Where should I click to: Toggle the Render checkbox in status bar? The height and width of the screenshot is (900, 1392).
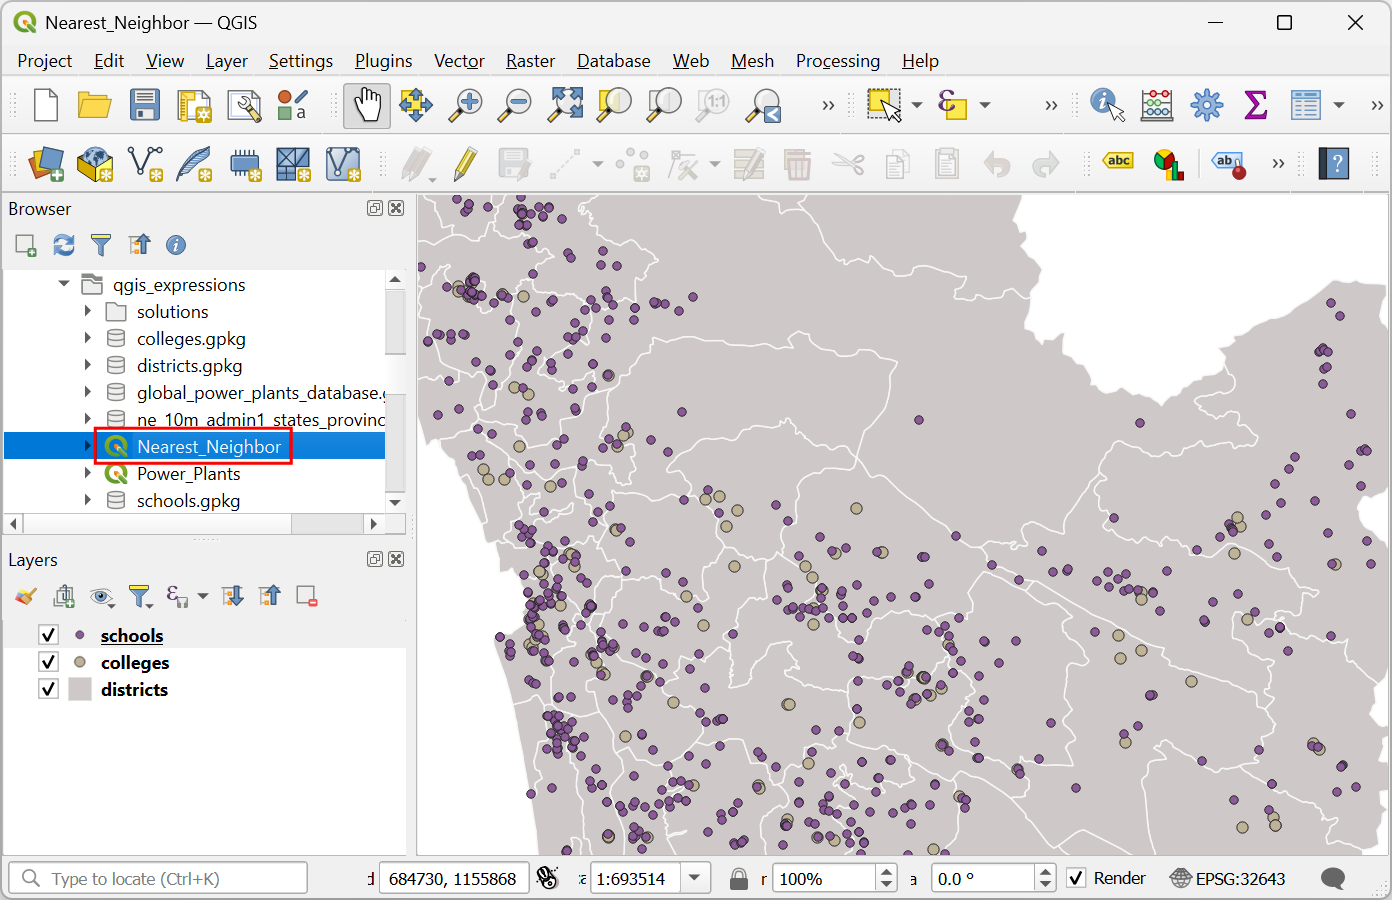(x=1076, y=878)
